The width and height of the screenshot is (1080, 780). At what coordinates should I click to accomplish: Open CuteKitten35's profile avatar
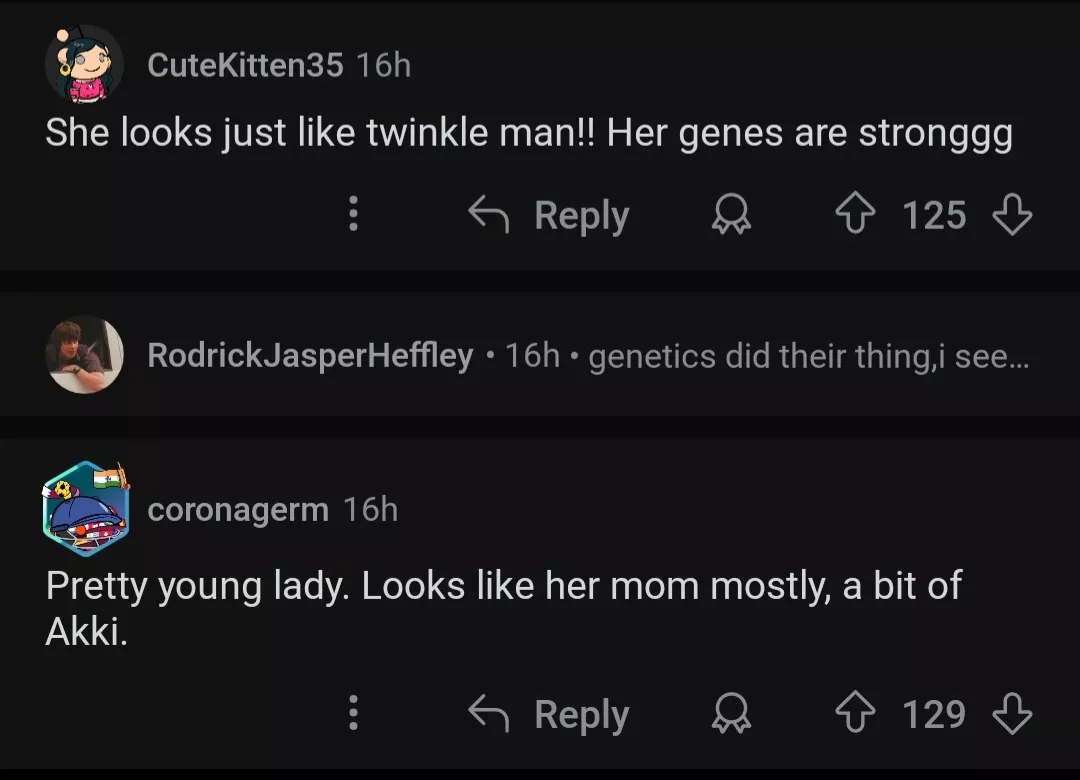84,65
